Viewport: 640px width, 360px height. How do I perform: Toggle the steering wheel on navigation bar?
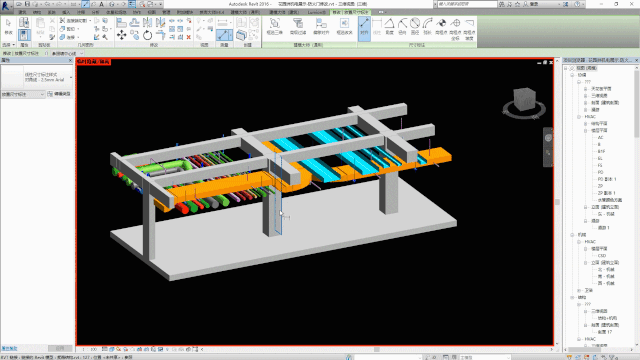[548, 138]
